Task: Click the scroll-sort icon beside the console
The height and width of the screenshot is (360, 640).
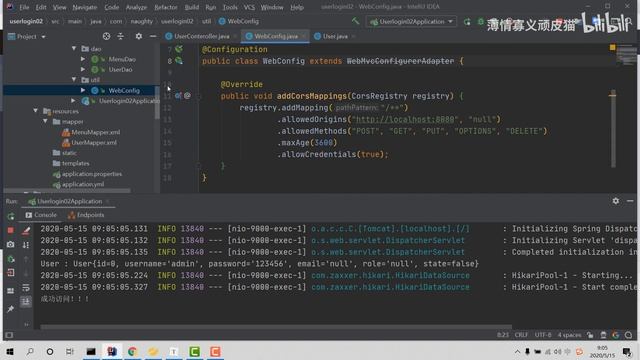Action: point(26,245)
